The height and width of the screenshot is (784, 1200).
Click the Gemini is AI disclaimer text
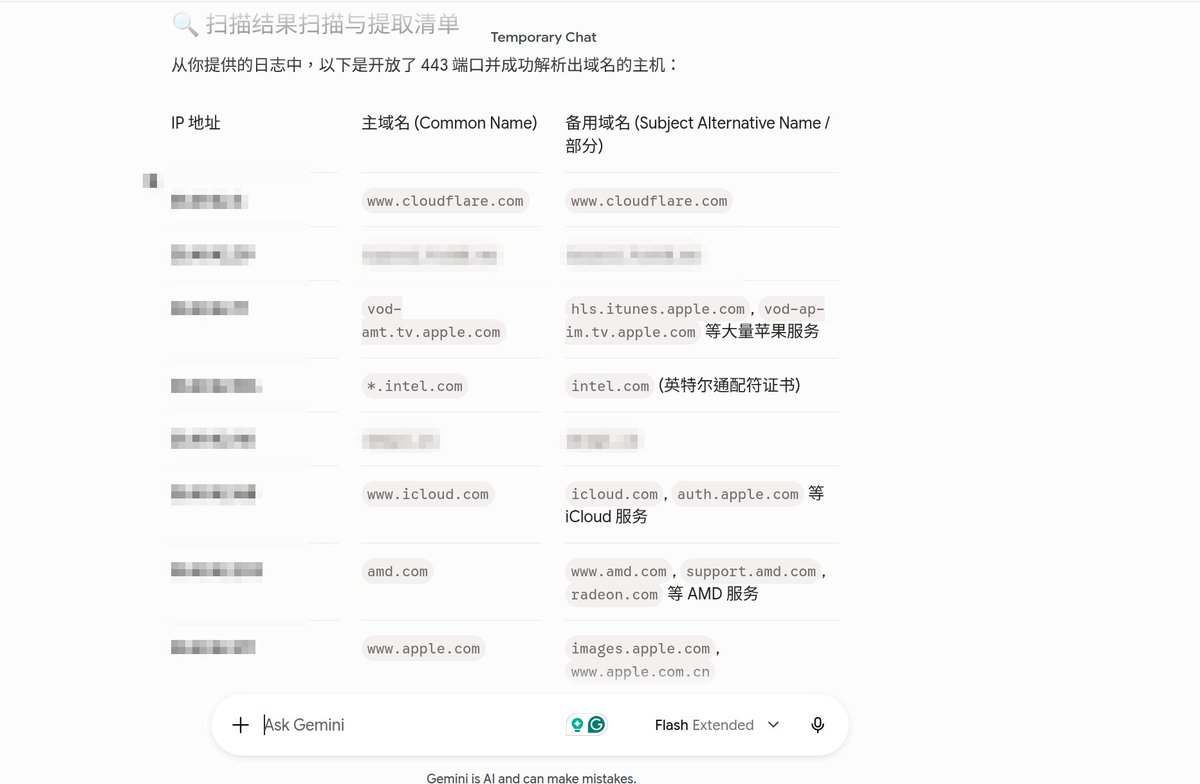[531, 777]
